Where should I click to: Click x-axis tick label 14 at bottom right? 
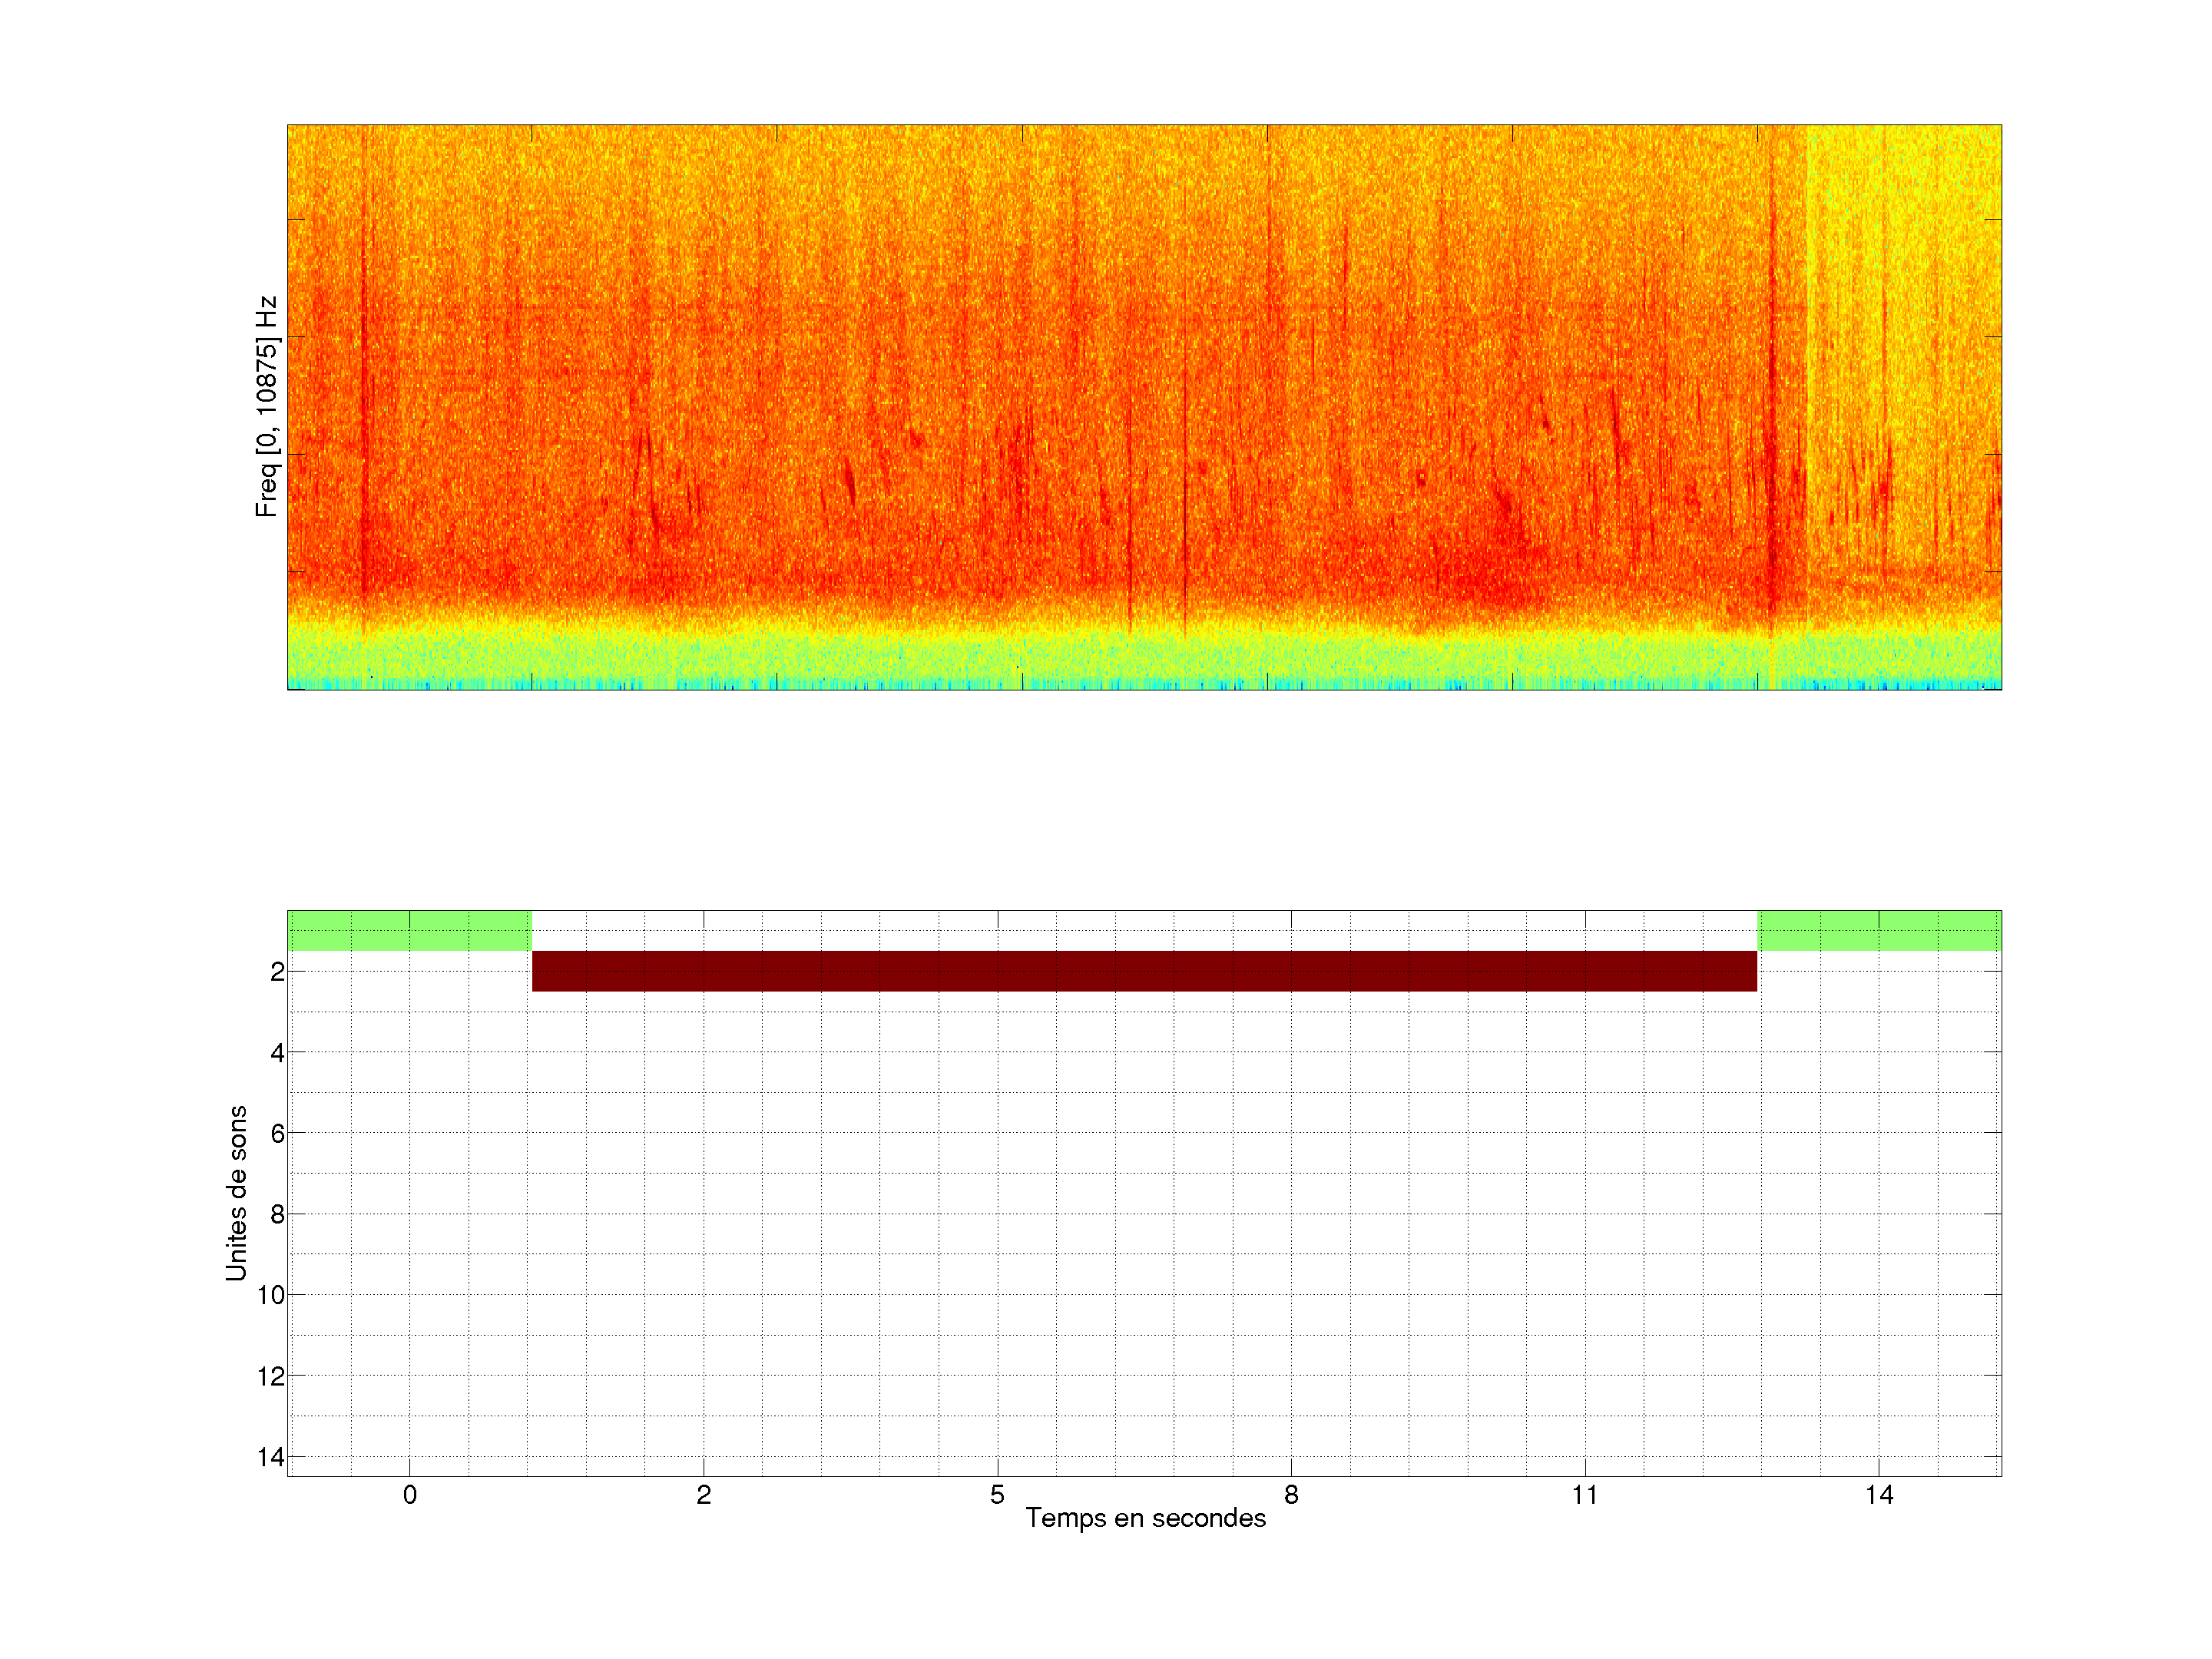tap(1879, 1495)
